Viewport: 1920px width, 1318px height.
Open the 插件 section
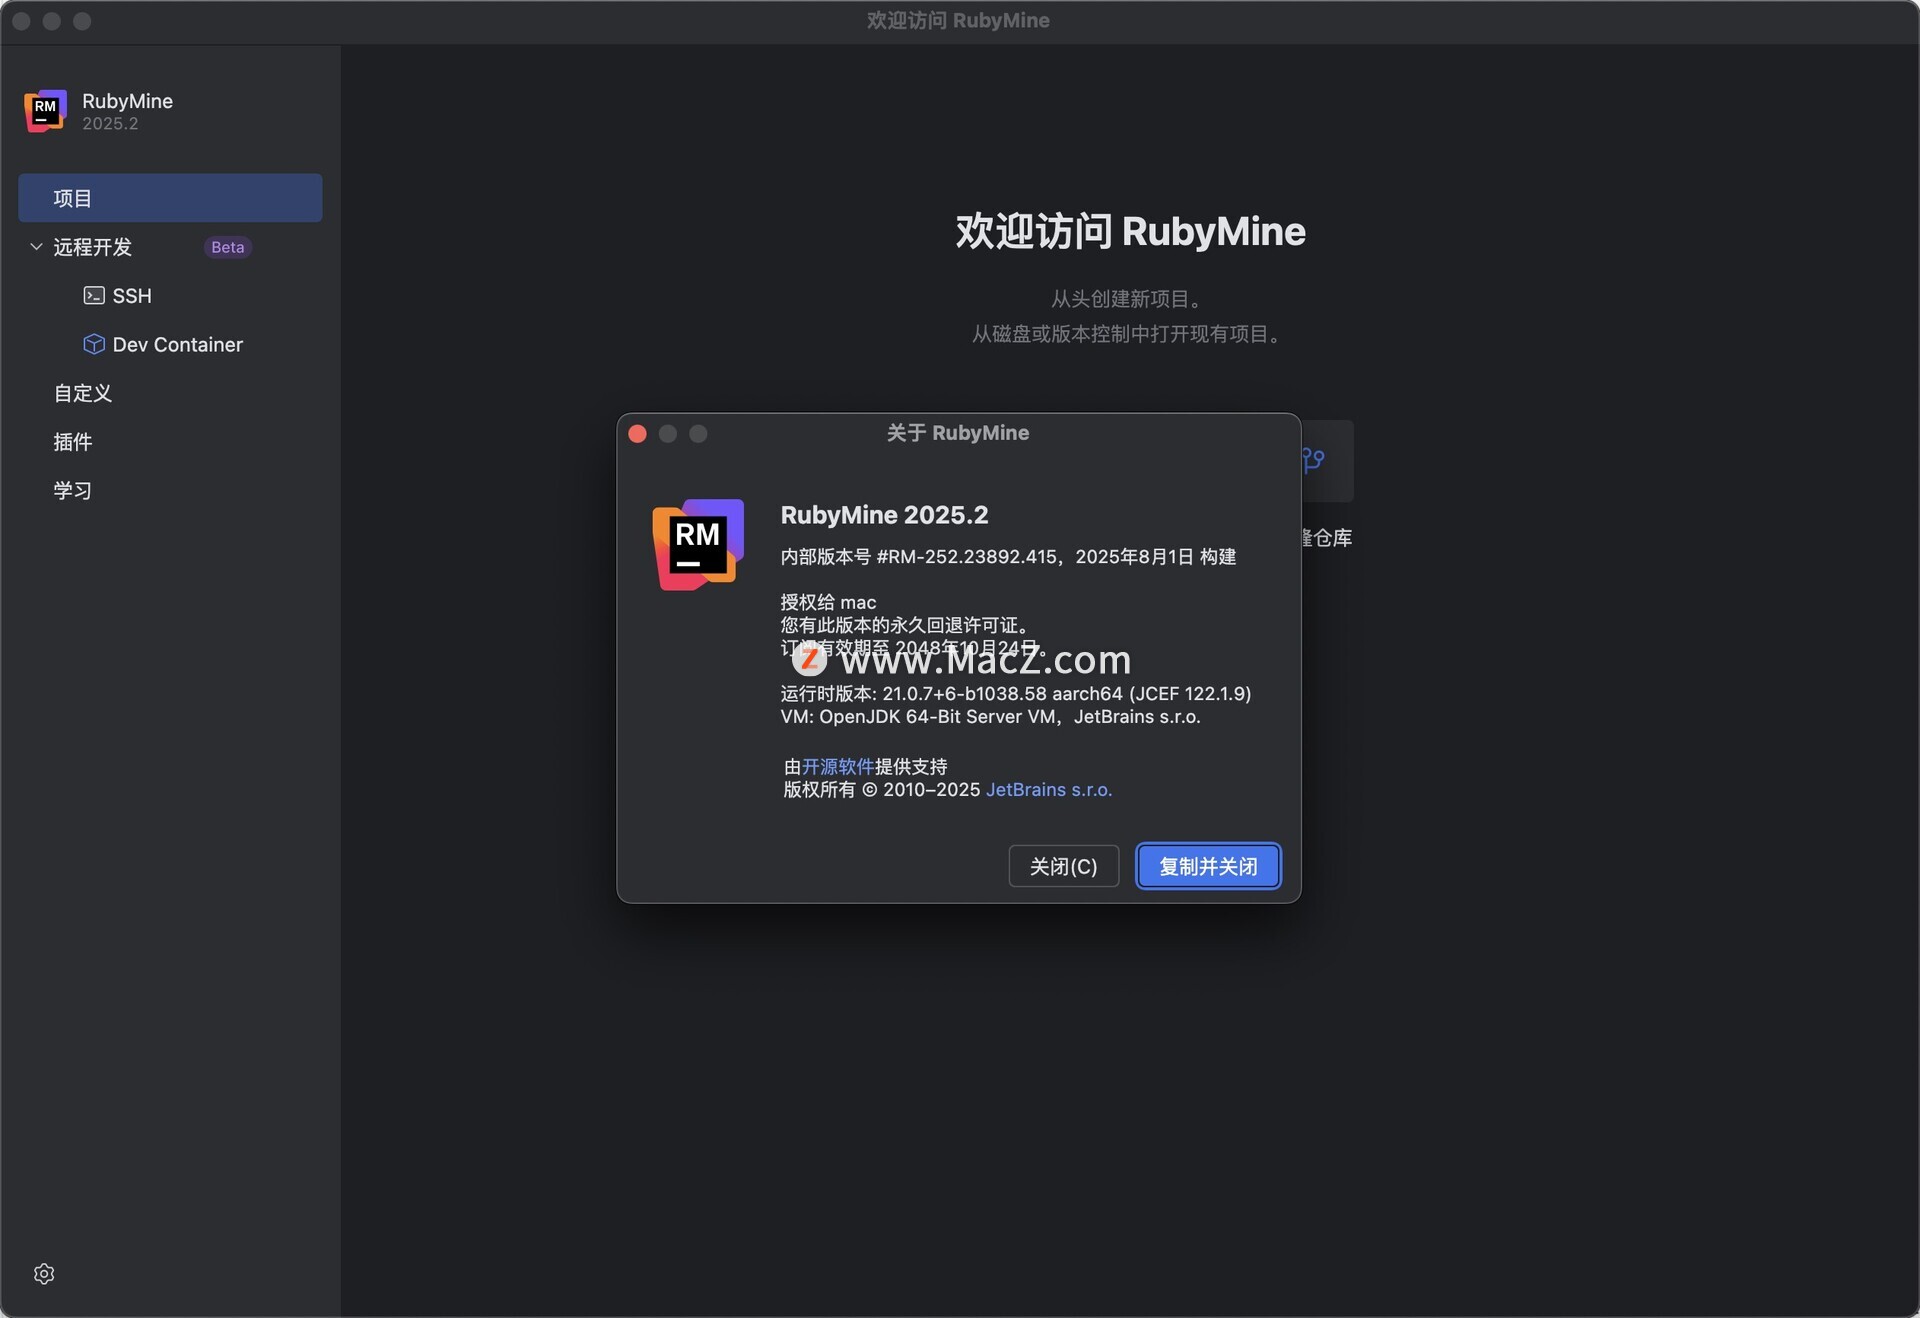tap(73, 442)
